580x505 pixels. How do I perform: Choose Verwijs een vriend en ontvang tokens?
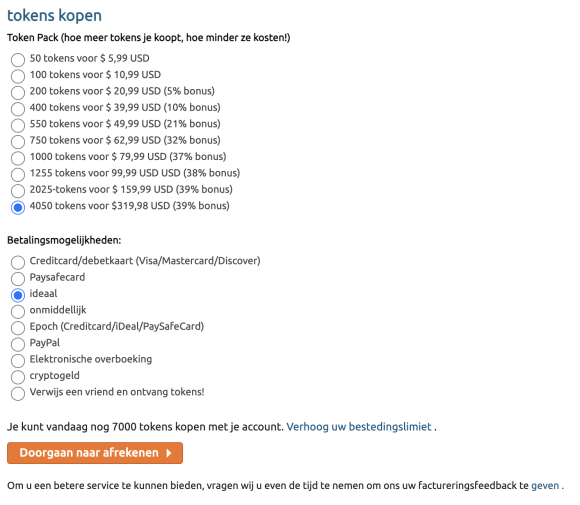[18, 393]
